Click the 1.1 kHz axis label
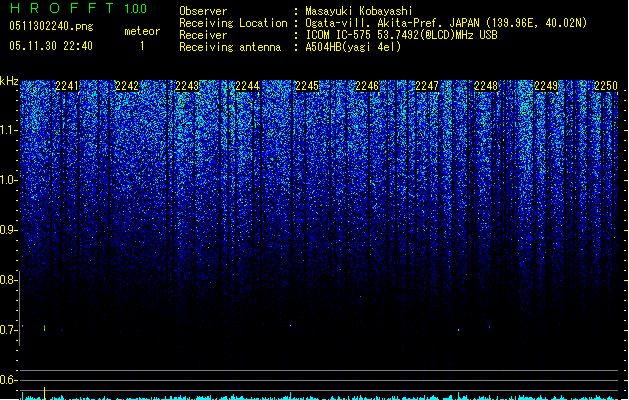Viewport: 629px width, 400px height. (x=9, y=130)
